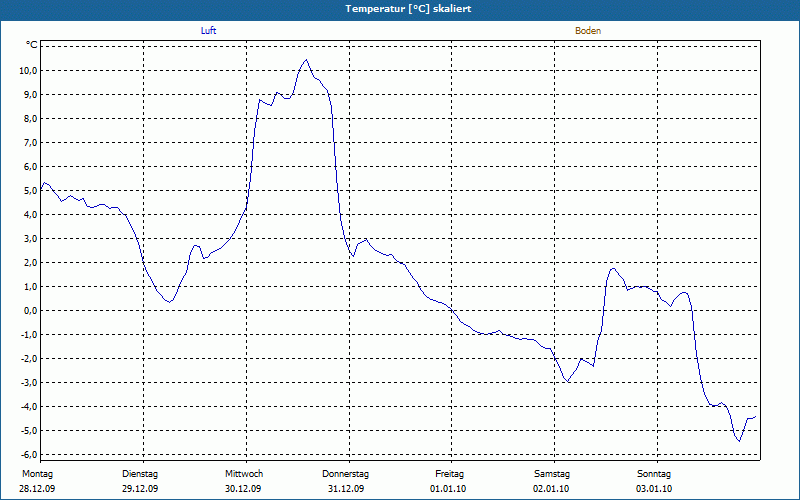The height and width of the screenshot is (500, 800).
Task: Click the Mittwoch day label
Action: (x=244, y=474)
